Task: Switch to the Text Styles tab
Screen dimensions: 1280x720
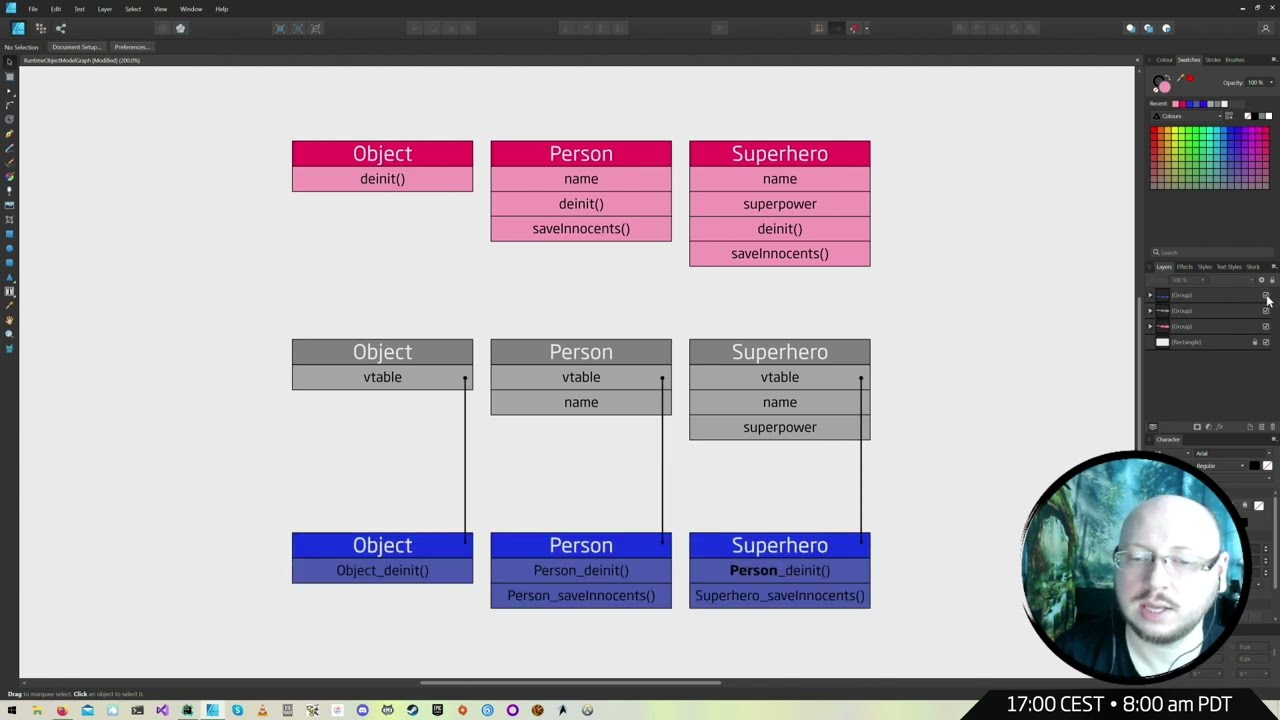Action: (1229, 267)
